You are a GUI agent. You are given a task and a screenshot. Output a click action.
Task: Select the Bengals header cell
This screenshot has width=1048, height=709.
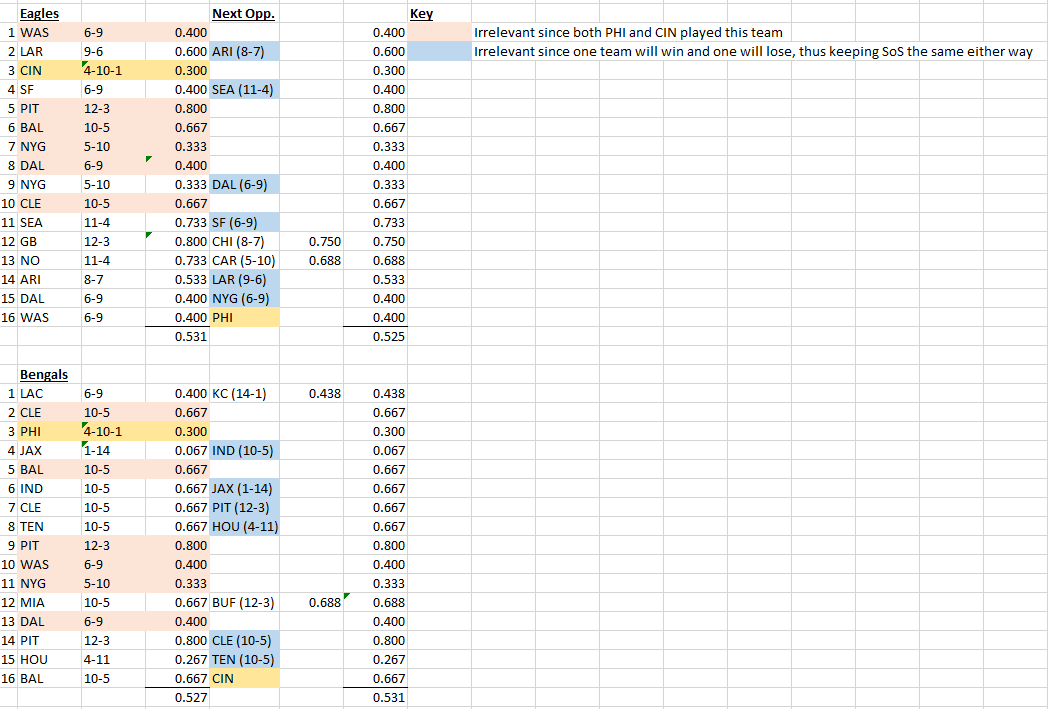49,374
